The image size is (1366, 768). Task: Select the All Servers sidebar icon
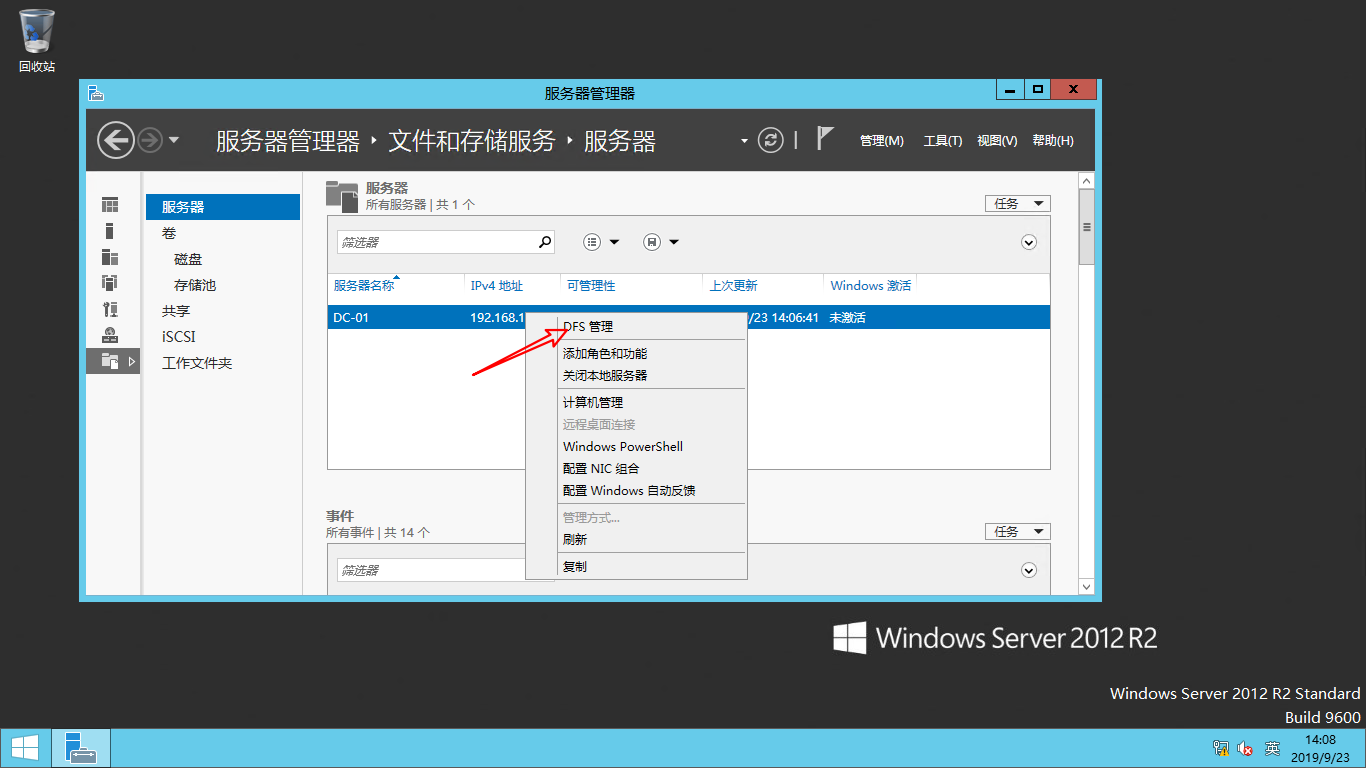(x=110, y=257)
